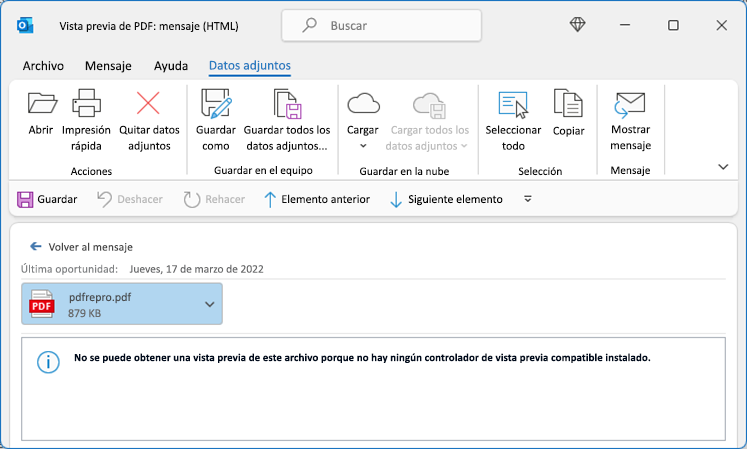The height and width of the screenshot is (449, 747).
Task: Go to Siguiente elemento
Action: [446, 199]
